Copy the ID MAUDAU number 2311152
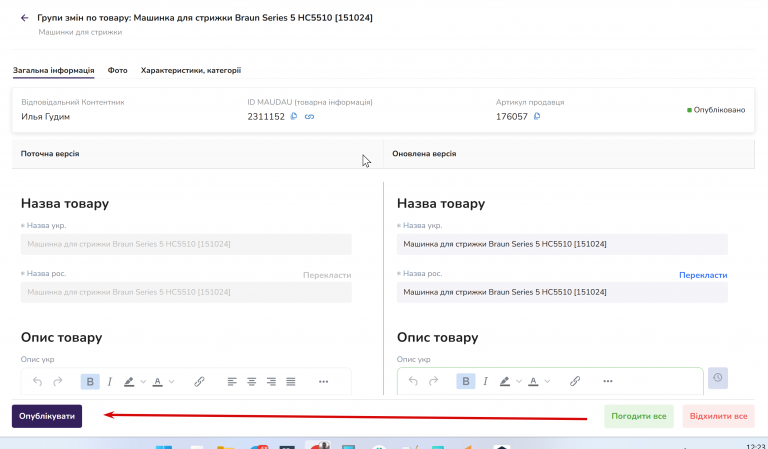Viewport: 768px width, 449px height. pos(294,116)
